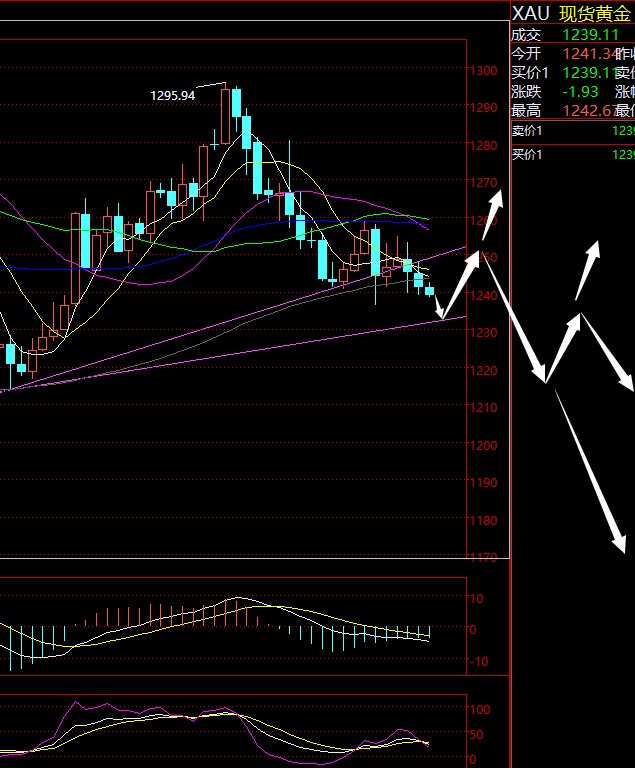Click the 买价1 row beneath 卖价1 in depth panel
This screenshot has width=635, height=768.
[x=573, y=155]
